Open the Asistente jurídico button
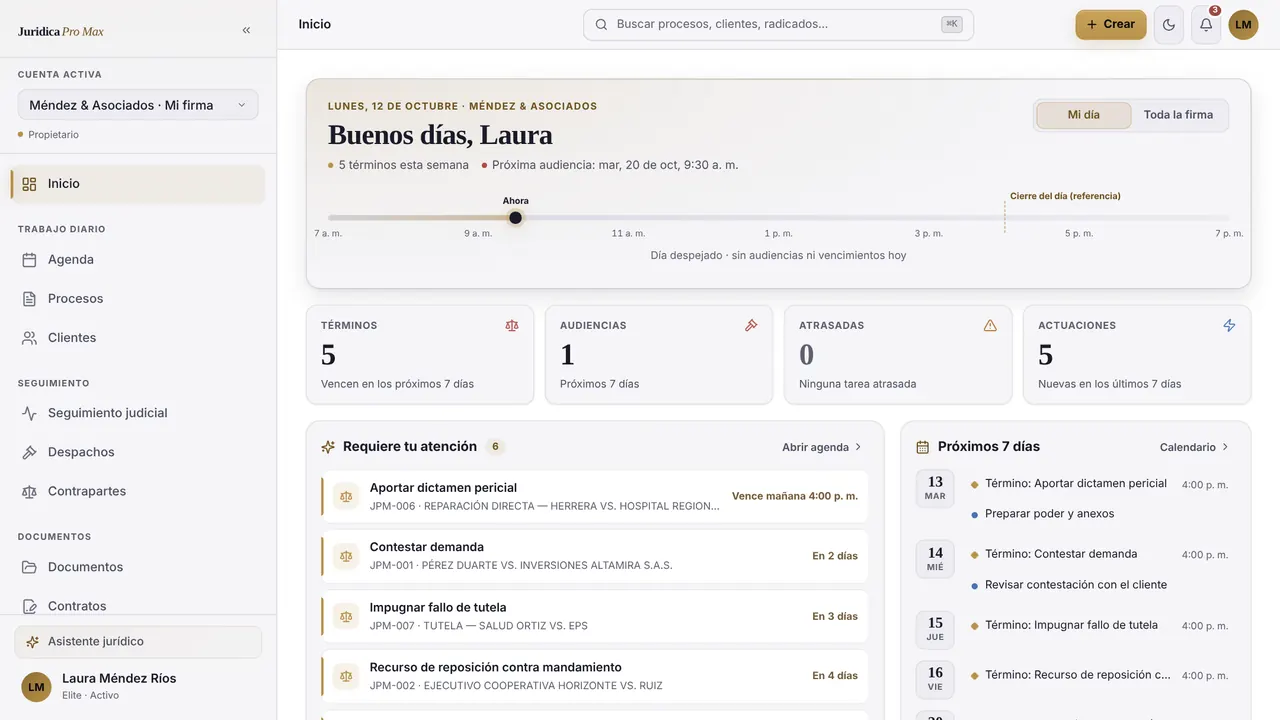The image size is (1280, 720). coord(138,642)
